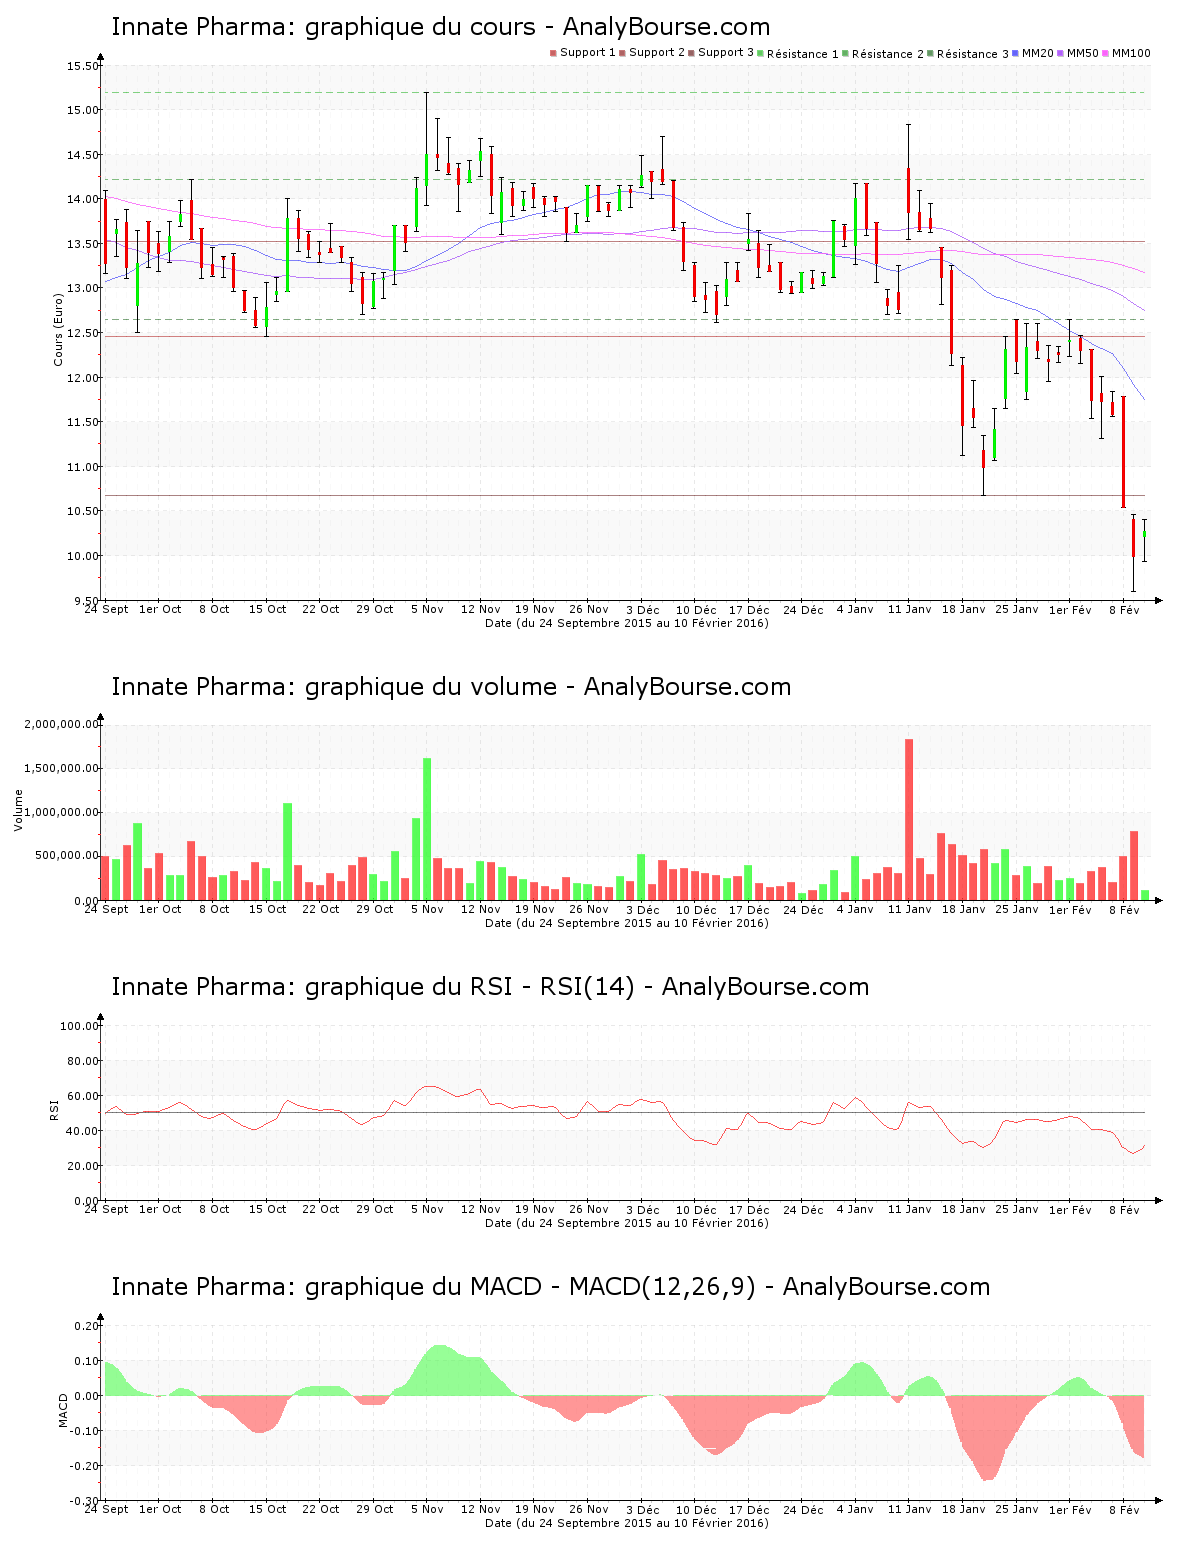Click the 12.50 price axis value
The image size is (1200, 1550).
(83, 333)
